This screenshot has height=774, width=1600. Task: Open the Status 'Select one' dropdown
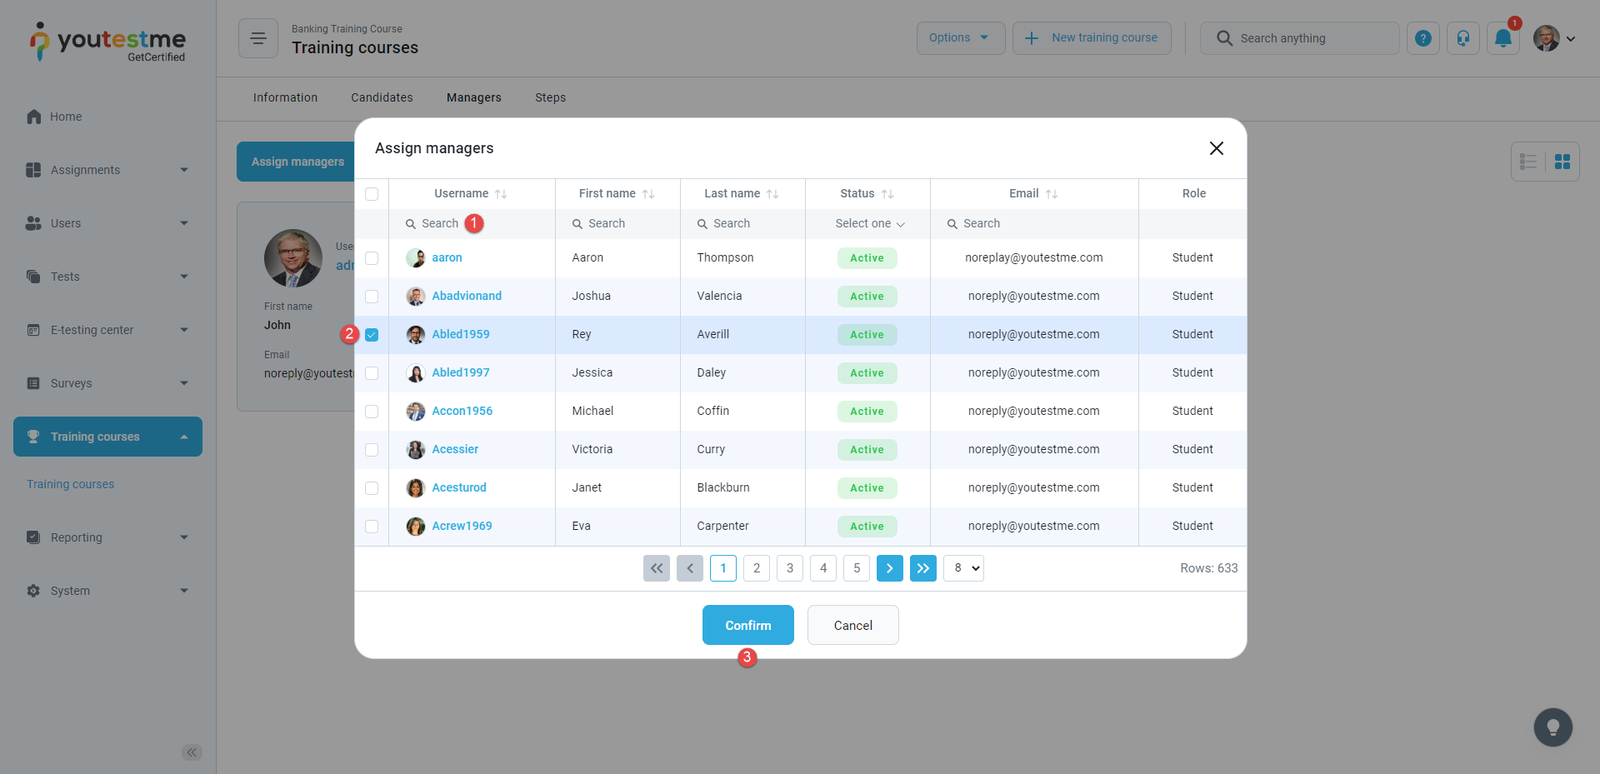pyautogui.click(x=868, y=224)
